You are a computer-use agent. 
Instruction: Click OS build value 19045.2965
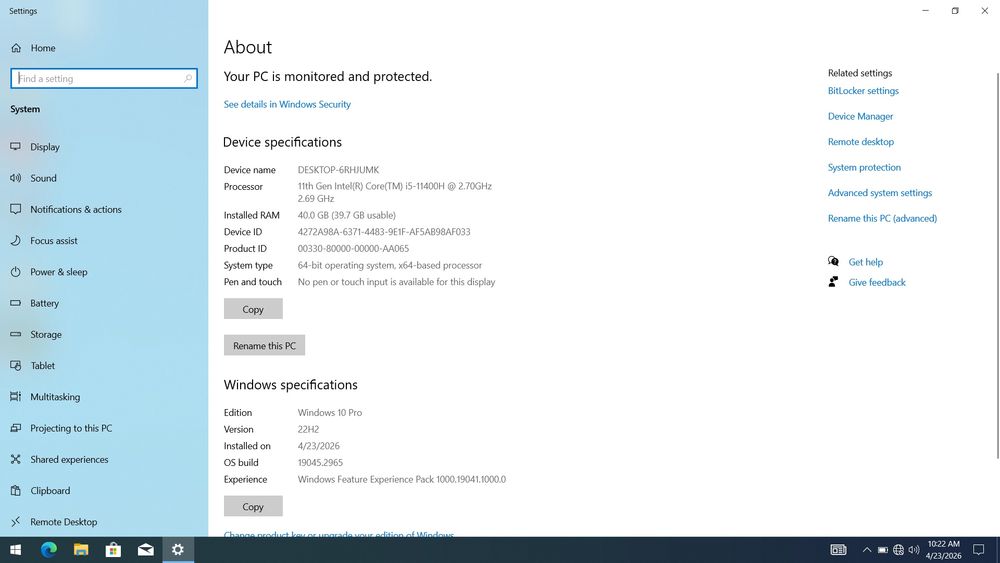pos(320,462)
